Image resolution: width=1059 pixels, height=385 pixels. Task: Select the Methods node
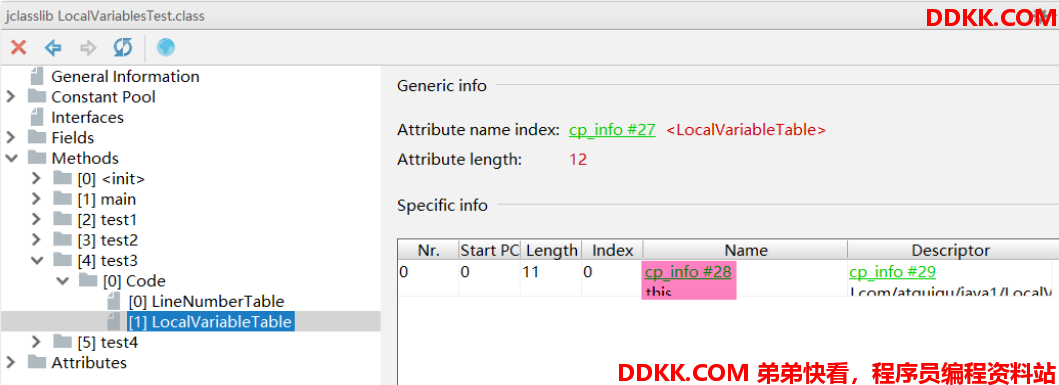coord(85,158)
